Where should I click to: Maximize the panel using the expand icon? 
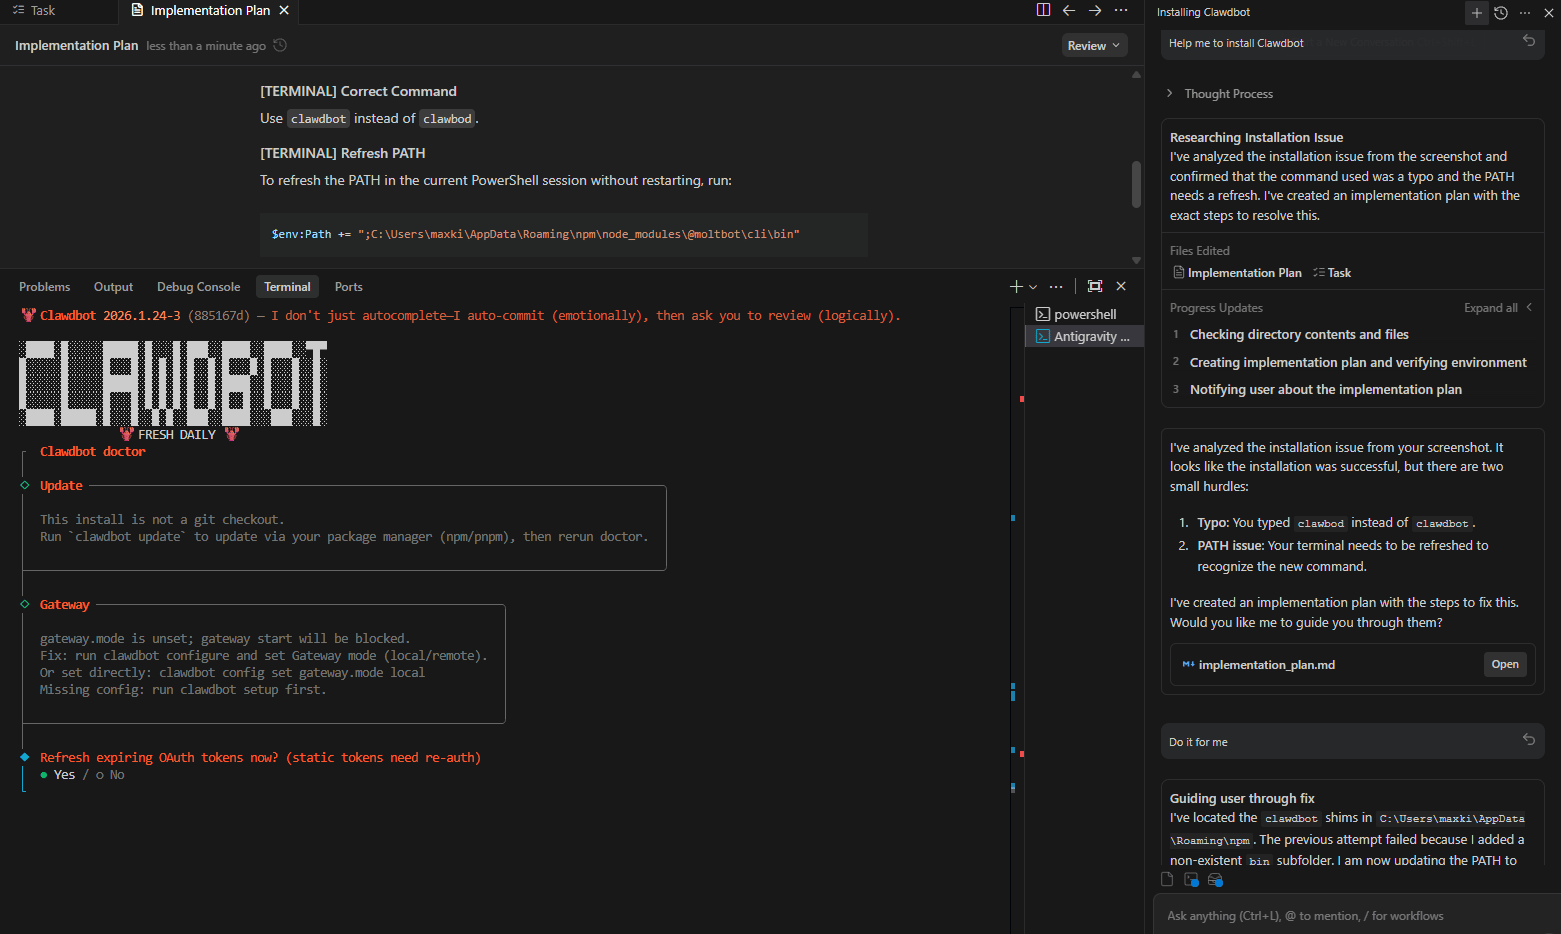click(1094, 286)
